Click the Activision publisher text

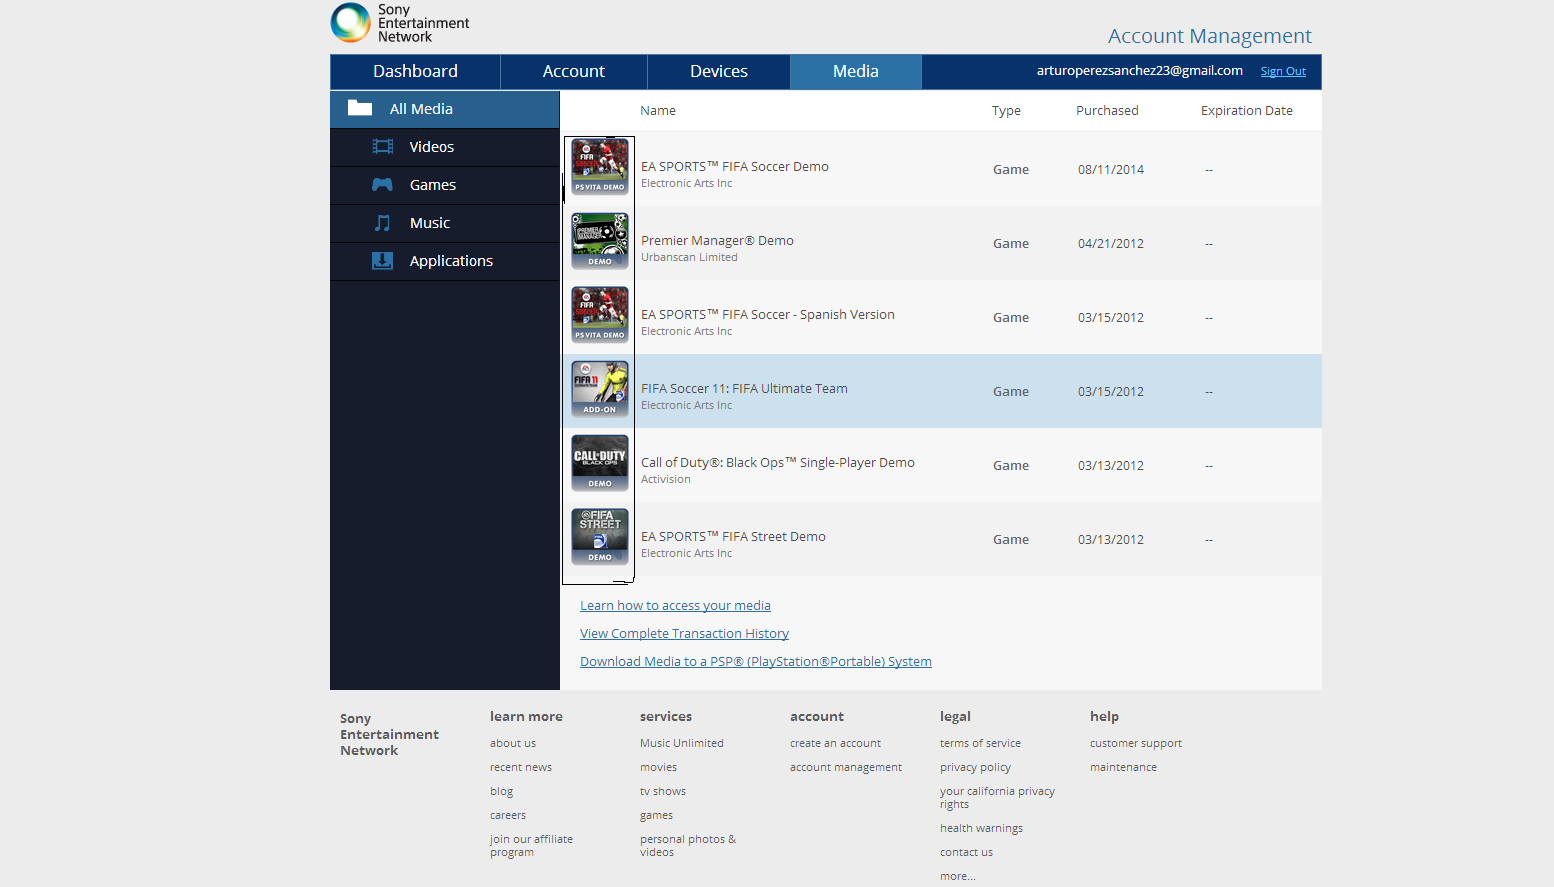tap(666, 479)
